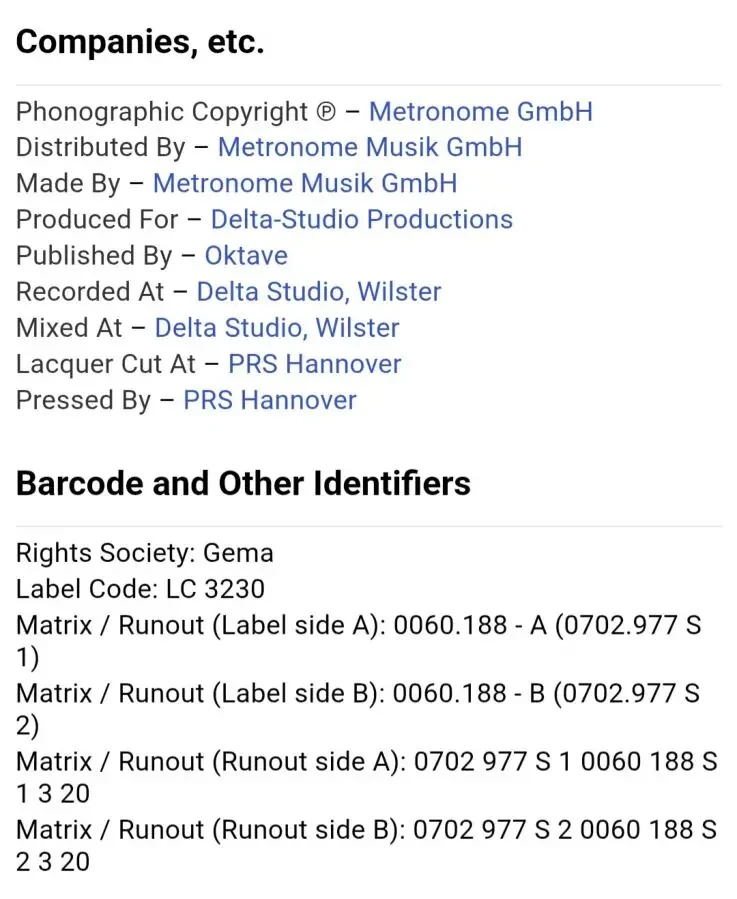Image resolution: width=737 pixels, height=899 pixels.
Task: Select the Runout side B matrix entry
Action: (366, 846)
